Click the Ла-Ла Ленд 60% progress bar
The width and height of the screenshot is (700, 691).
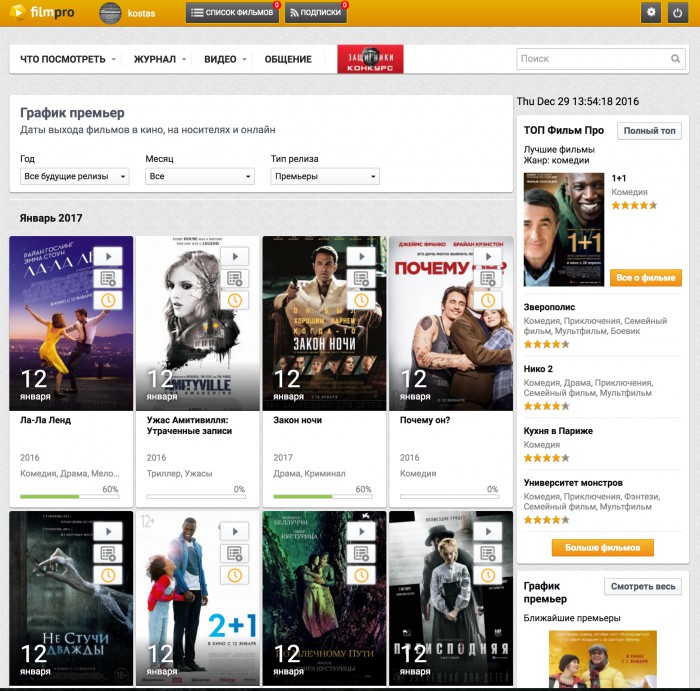tap(69, 496)
